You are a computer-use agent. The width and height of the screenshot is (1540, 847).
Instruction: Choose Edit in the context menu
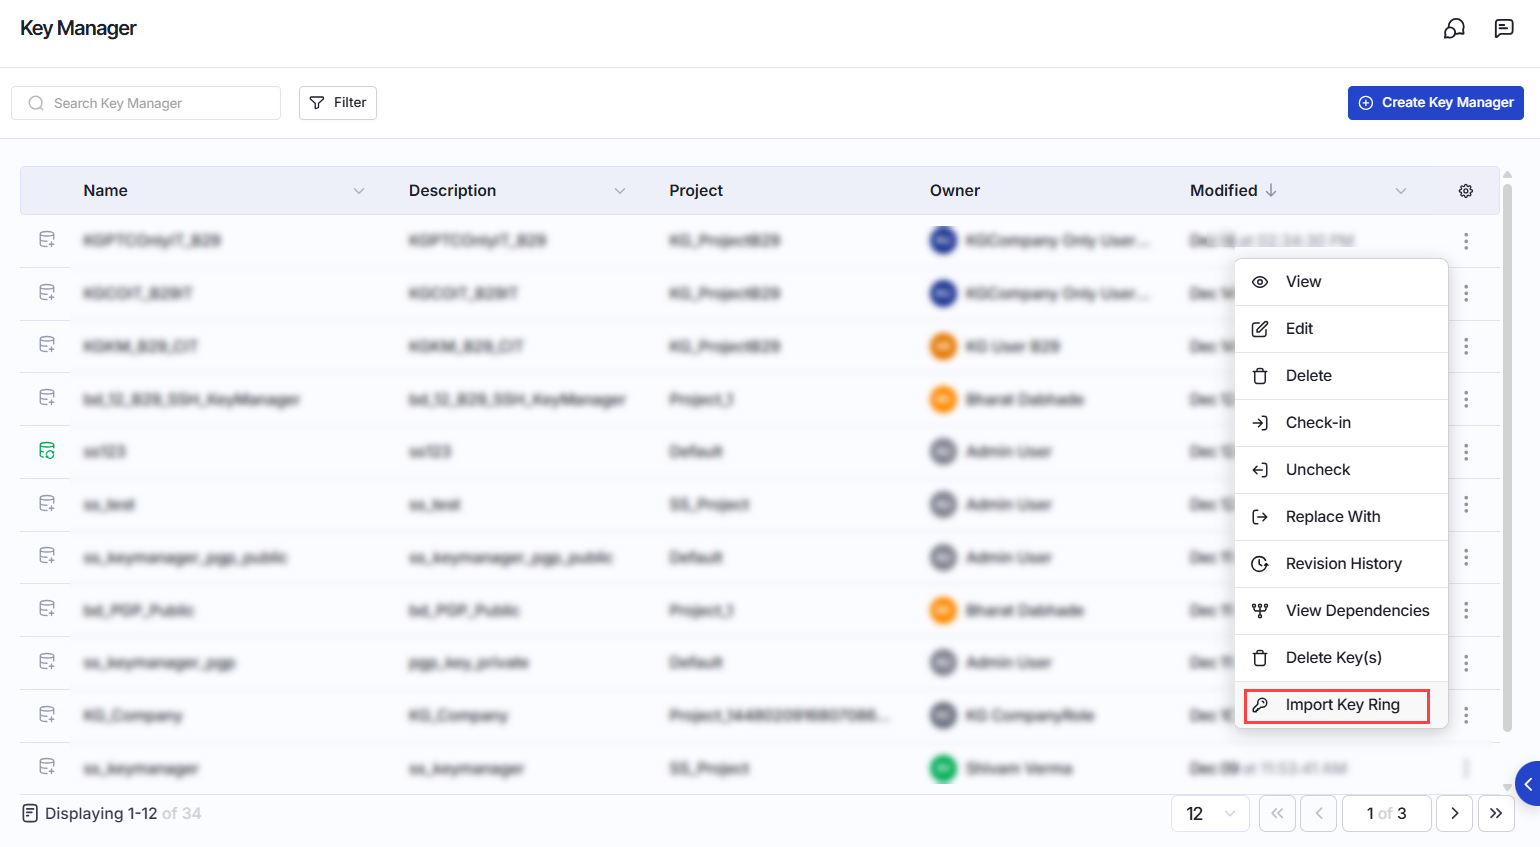tap(1341, 329)
